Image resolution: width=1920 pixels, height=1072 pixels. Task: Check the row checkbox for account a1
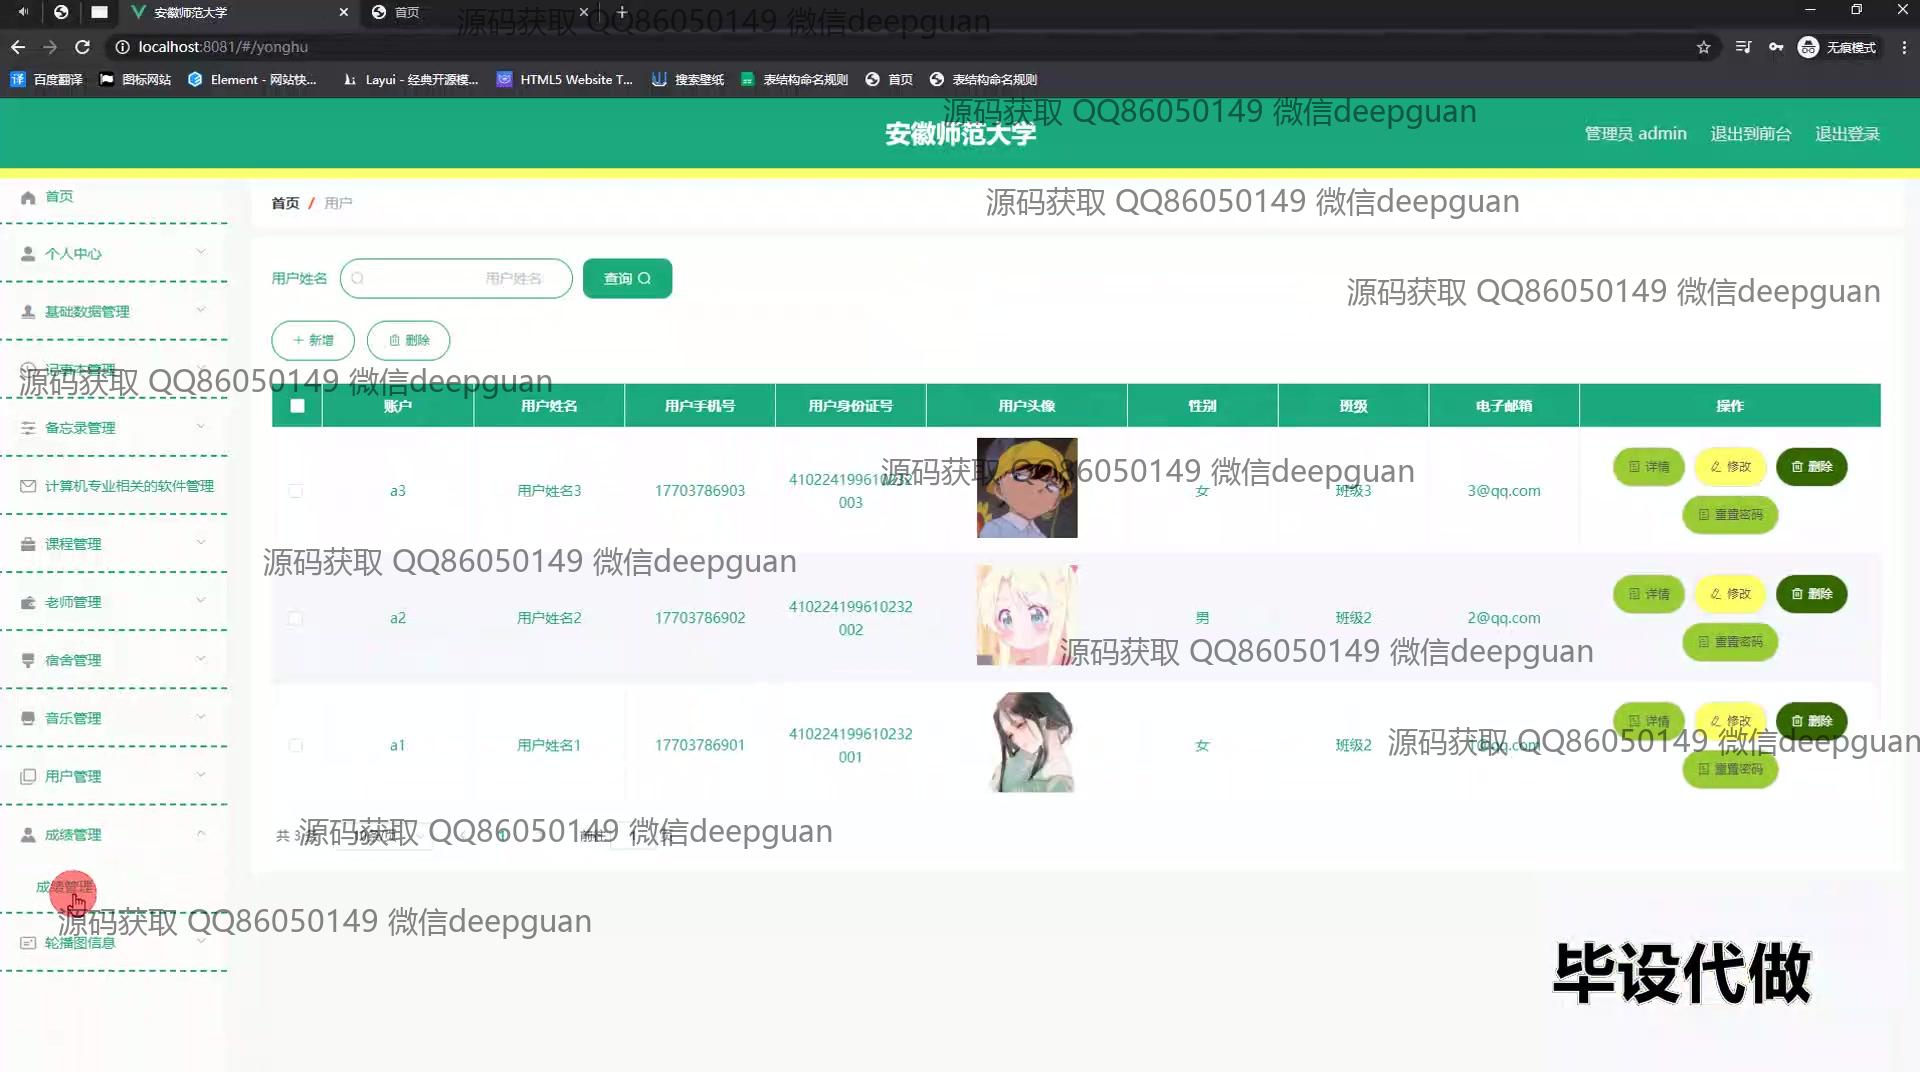point(296,746)
